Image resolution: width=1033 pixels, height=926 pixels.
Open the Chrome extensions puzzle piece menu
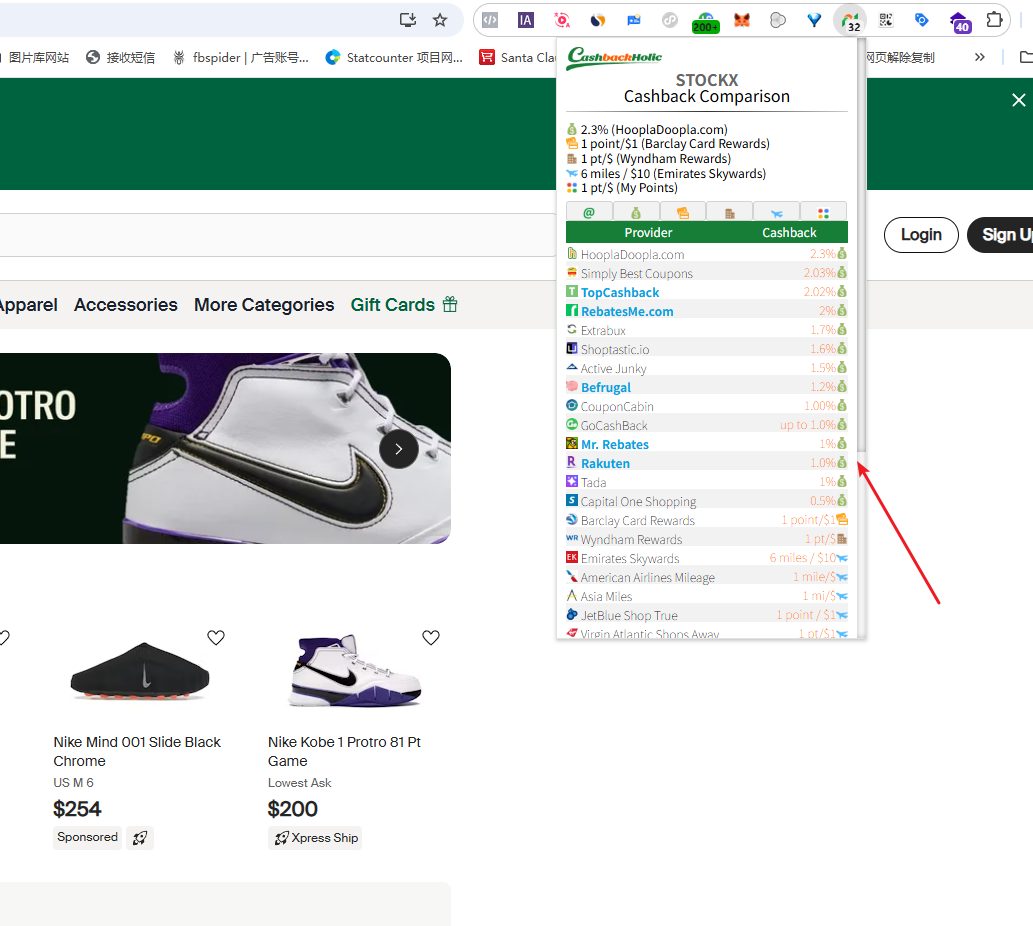coord(994,20)
